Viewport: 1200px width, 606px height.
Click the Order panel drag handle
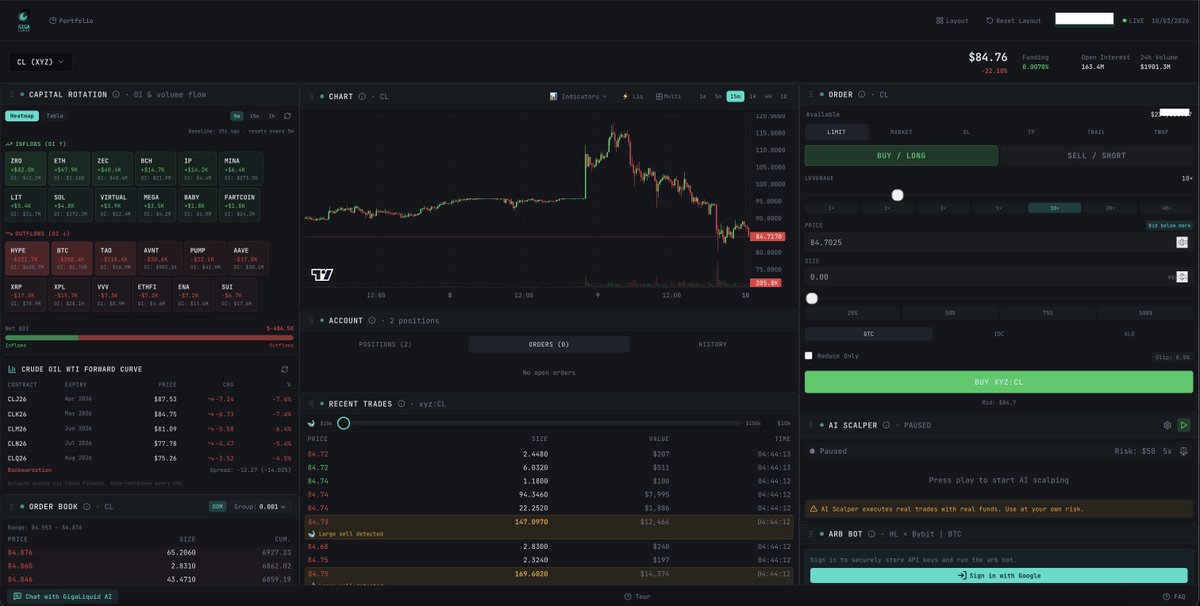(x=813, y=95)
